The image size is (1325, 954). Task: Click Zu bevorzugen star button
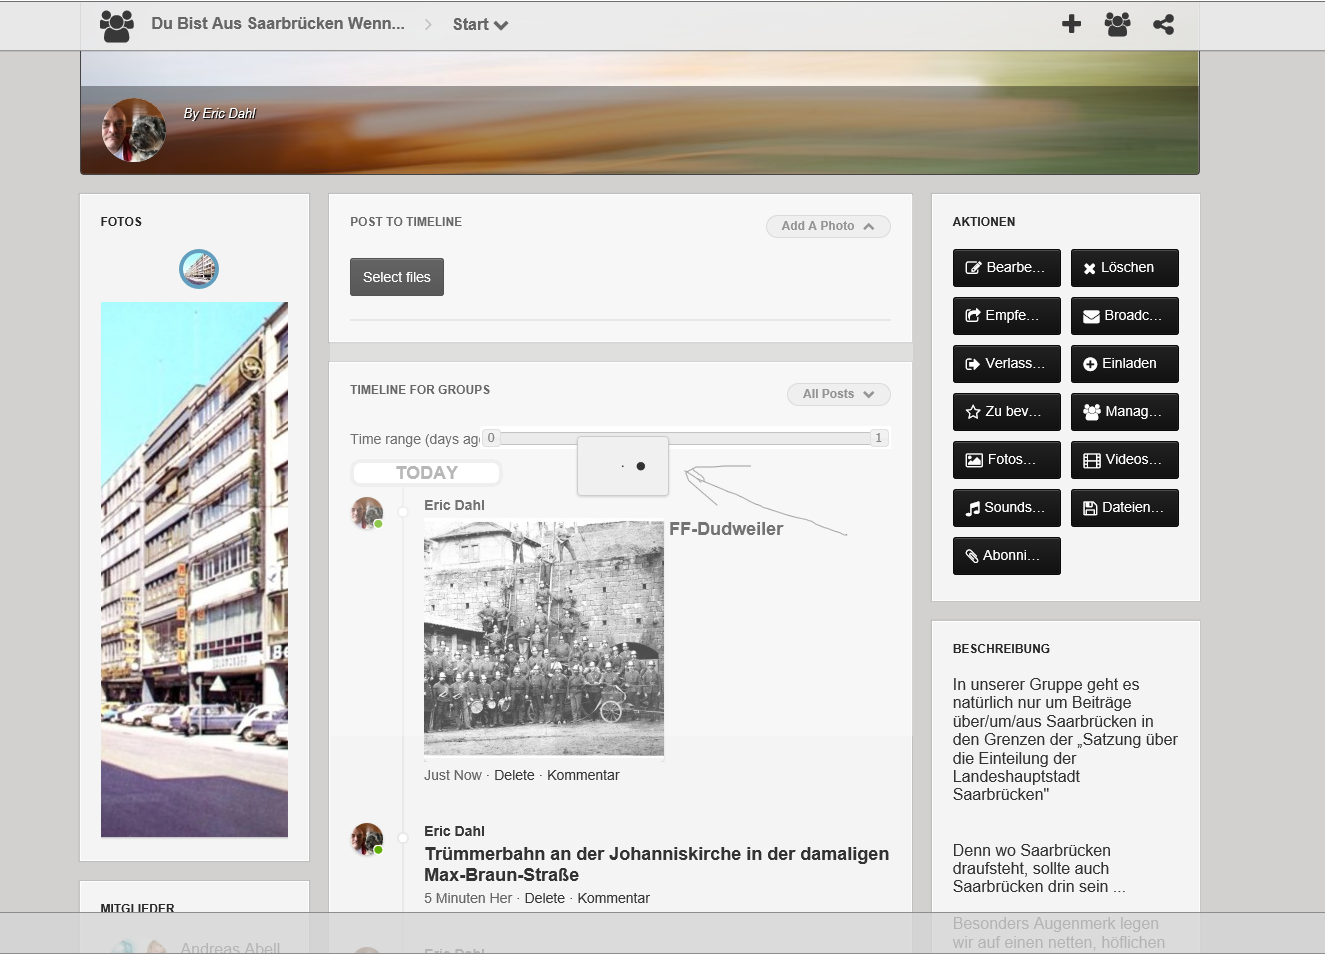point(1006,412)
